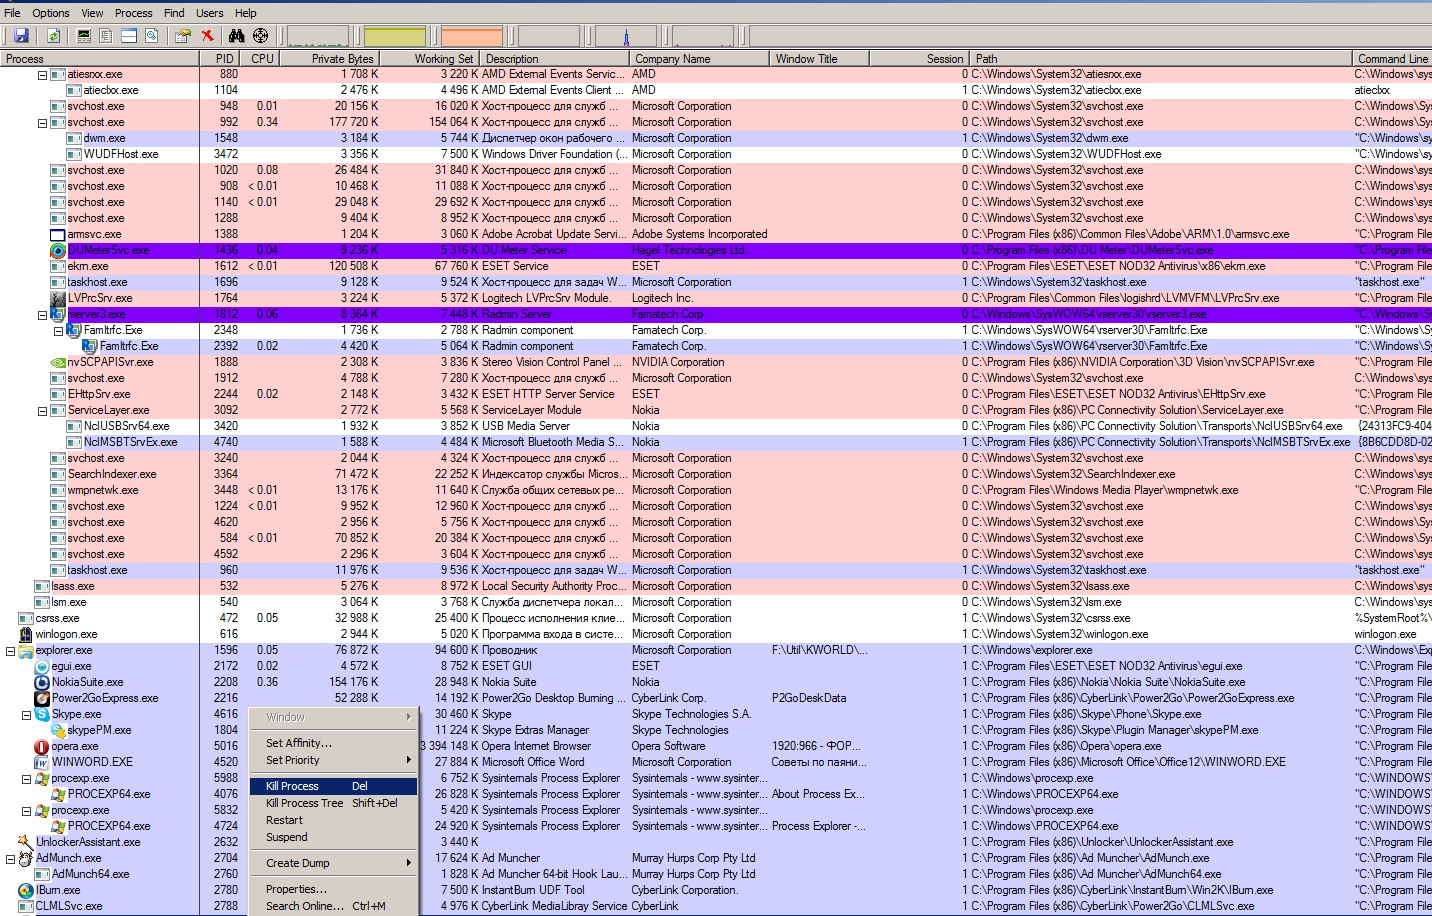Image resolution: width=1432 pixels, height=916 pixels.
Task: Click the opera.exe red O icon
Action: point(42,746)
